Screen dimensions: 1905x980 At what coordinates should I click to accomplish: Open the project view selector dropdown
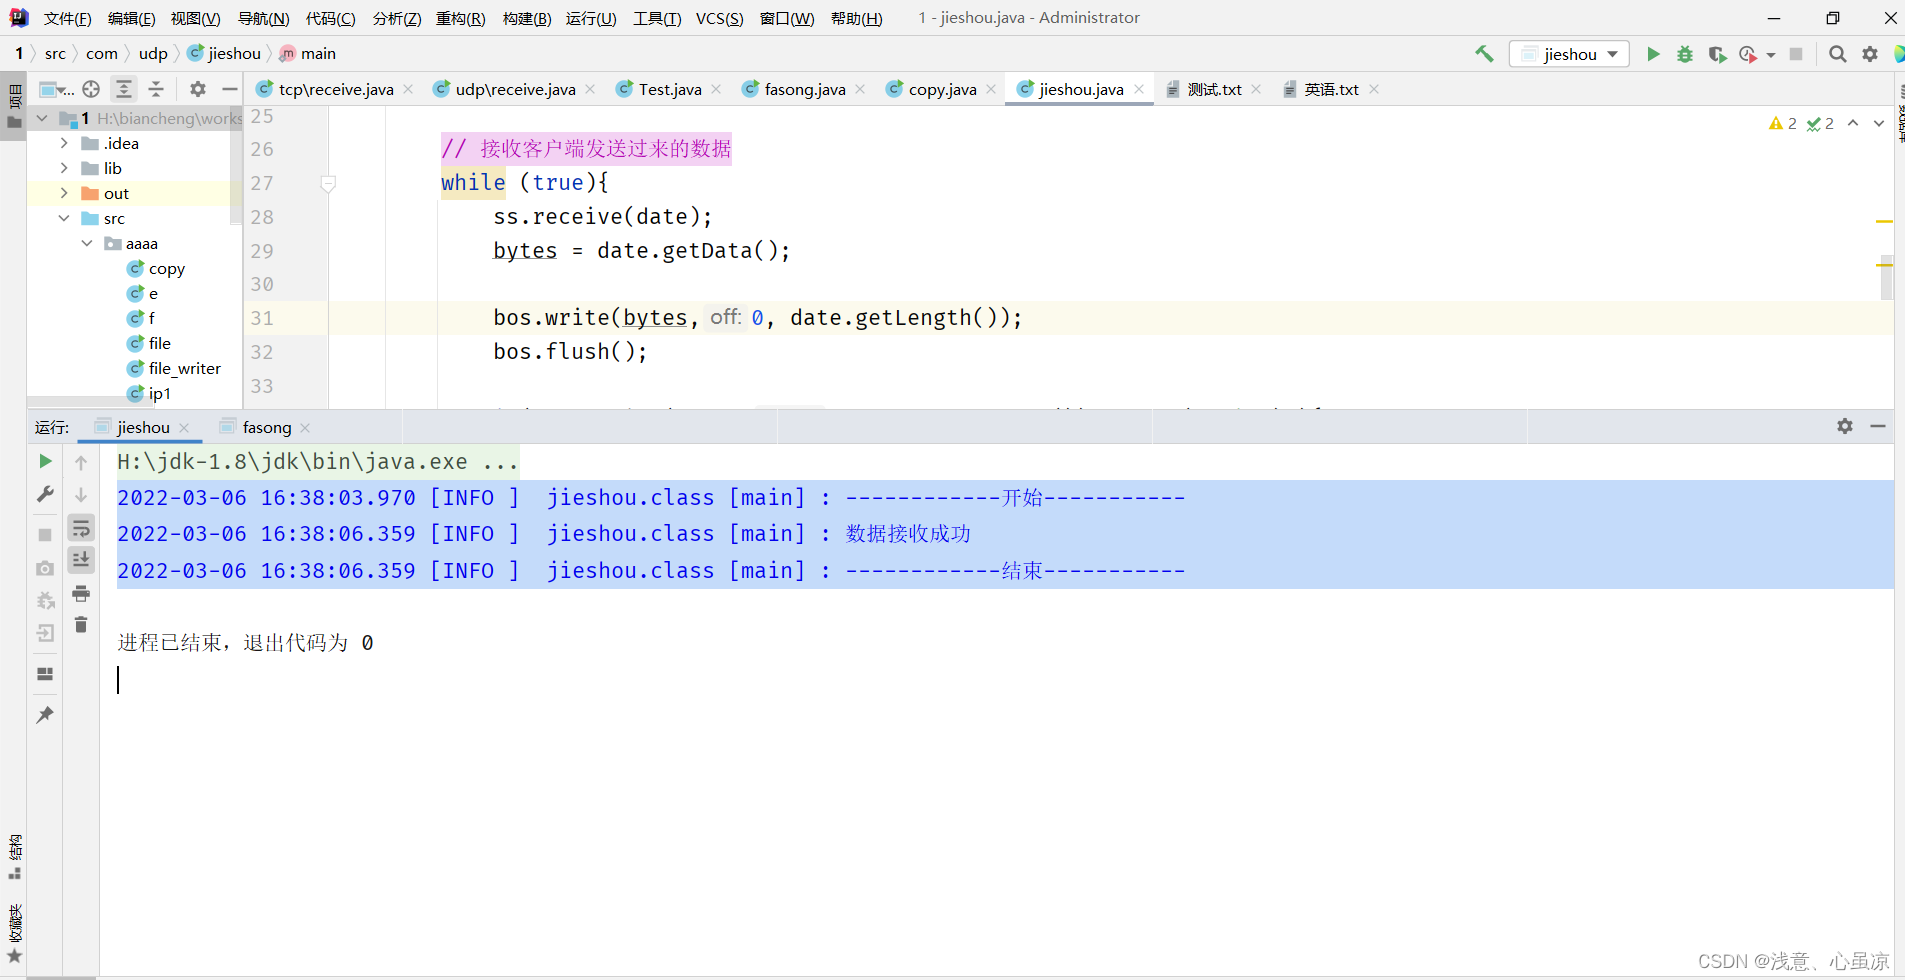coord(55,89)
